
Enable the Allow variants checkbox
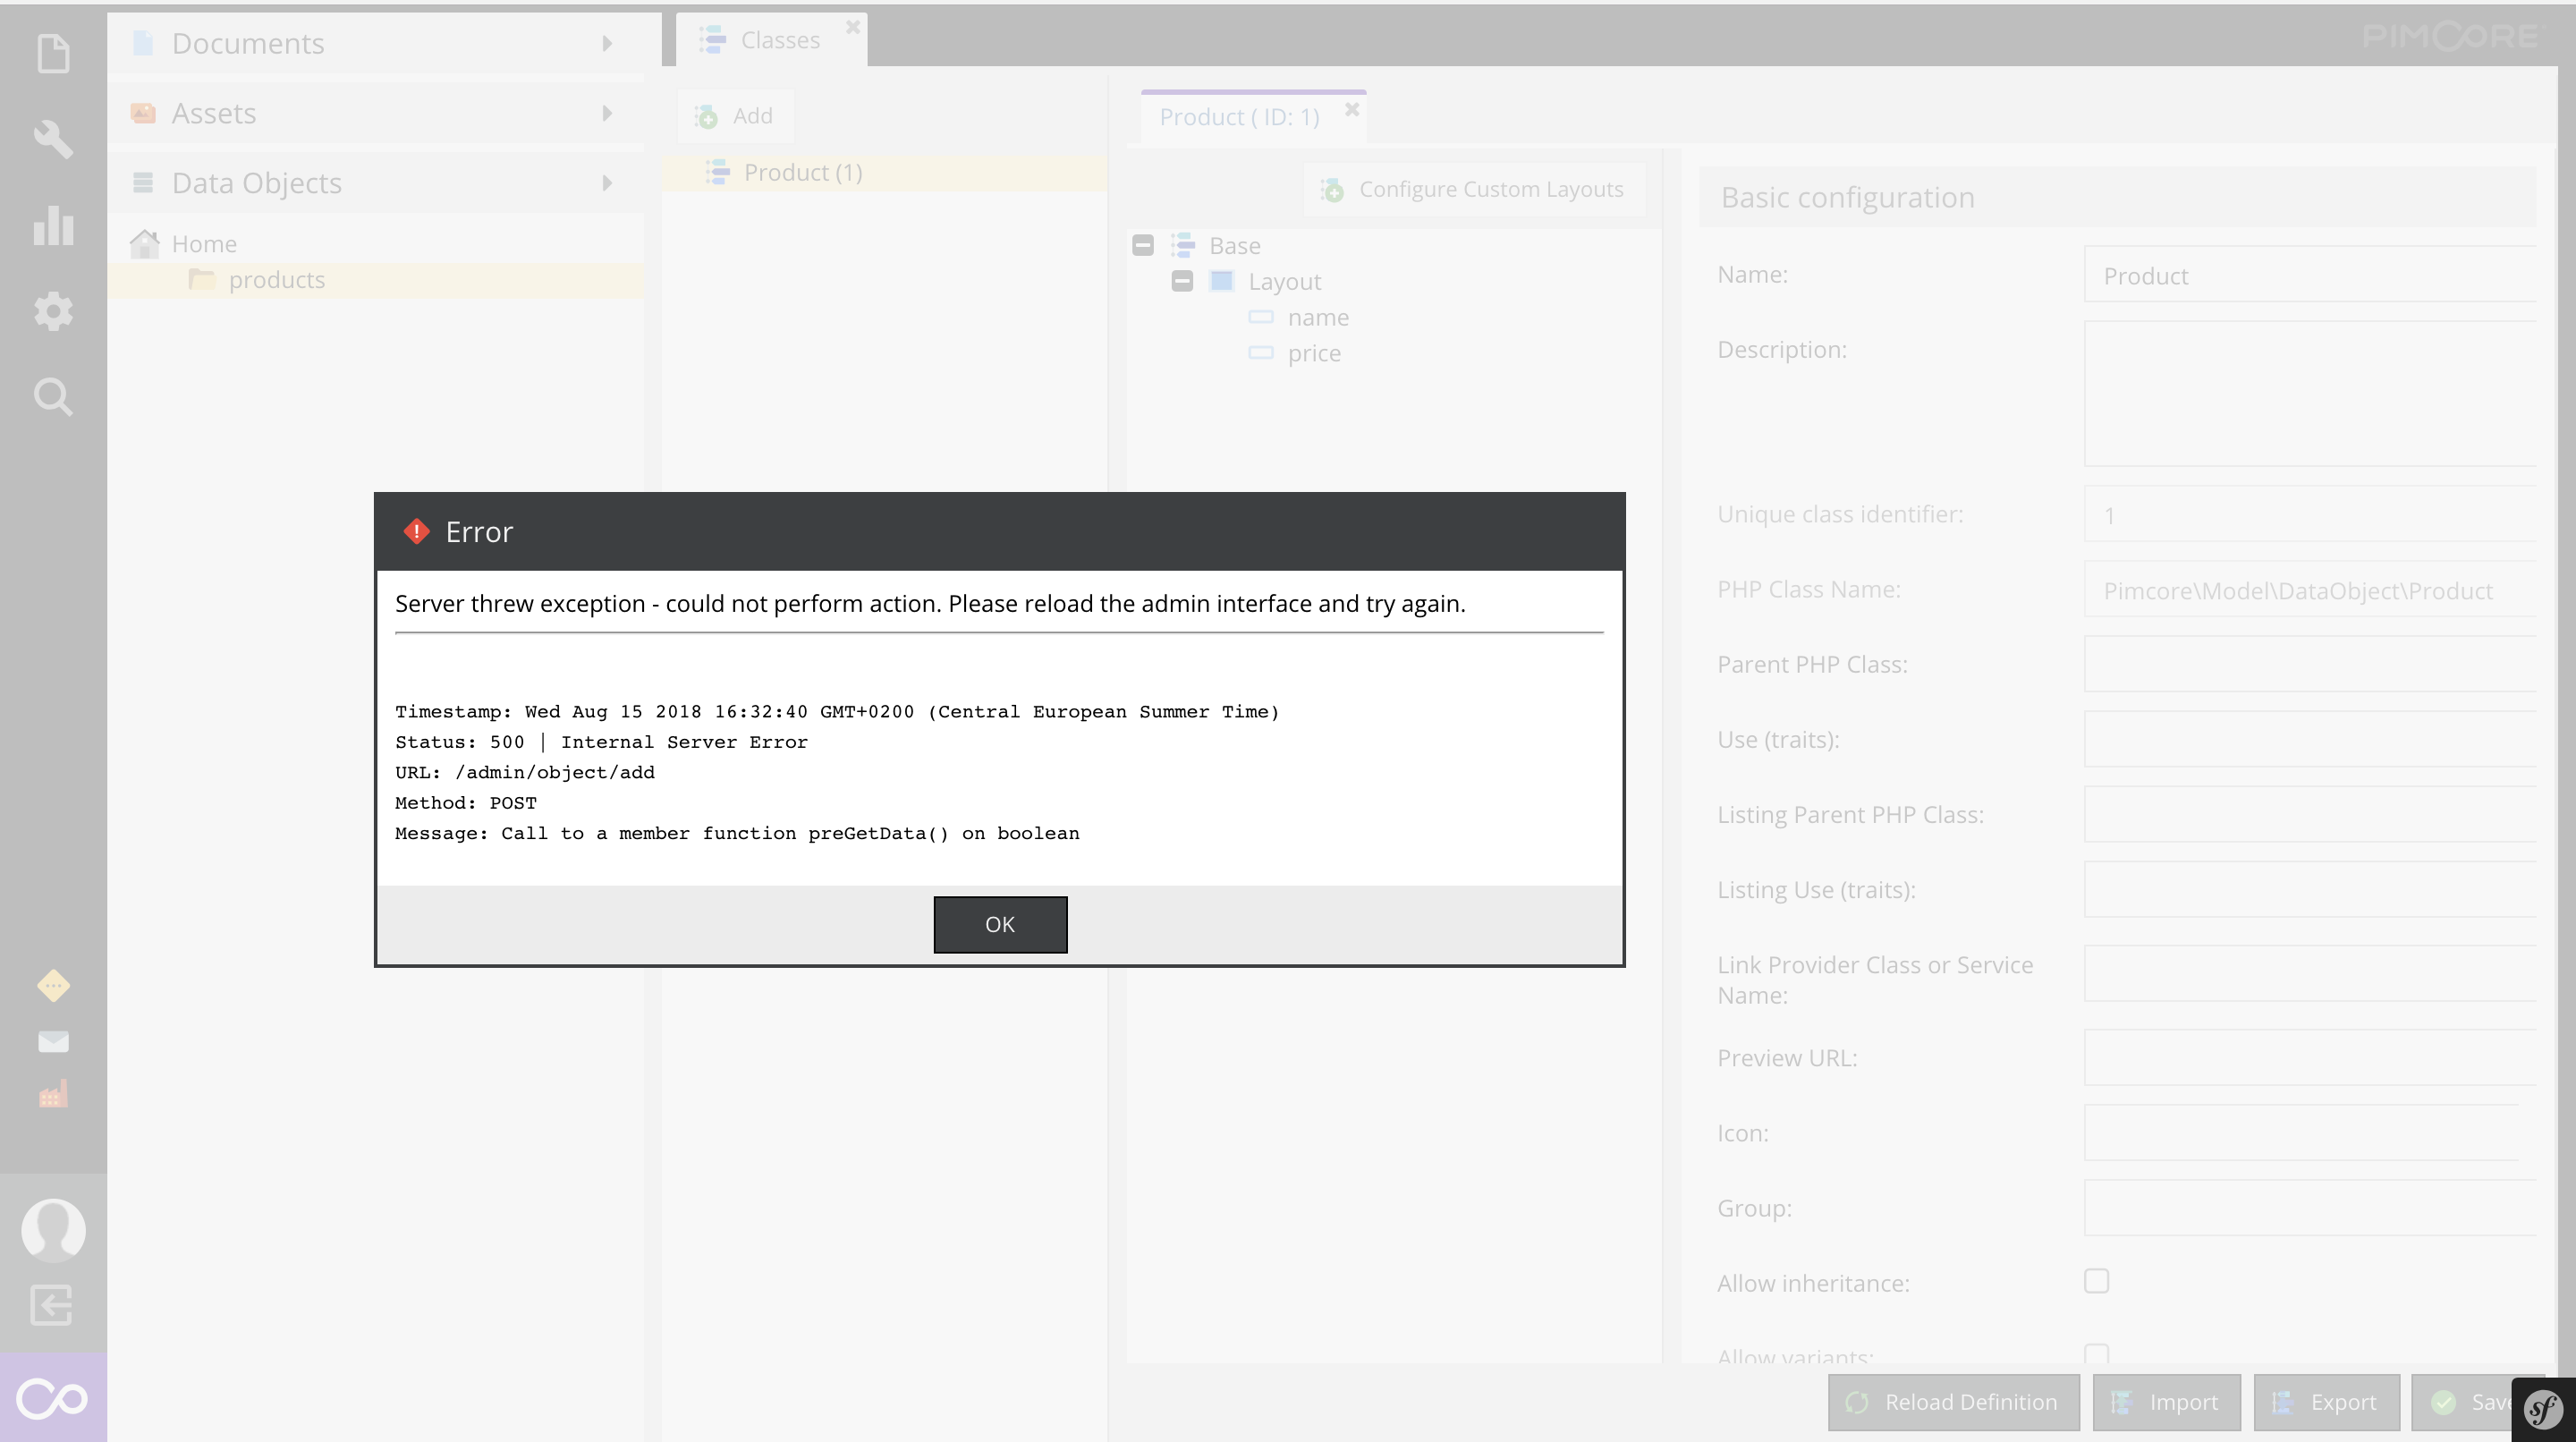2096,1355
